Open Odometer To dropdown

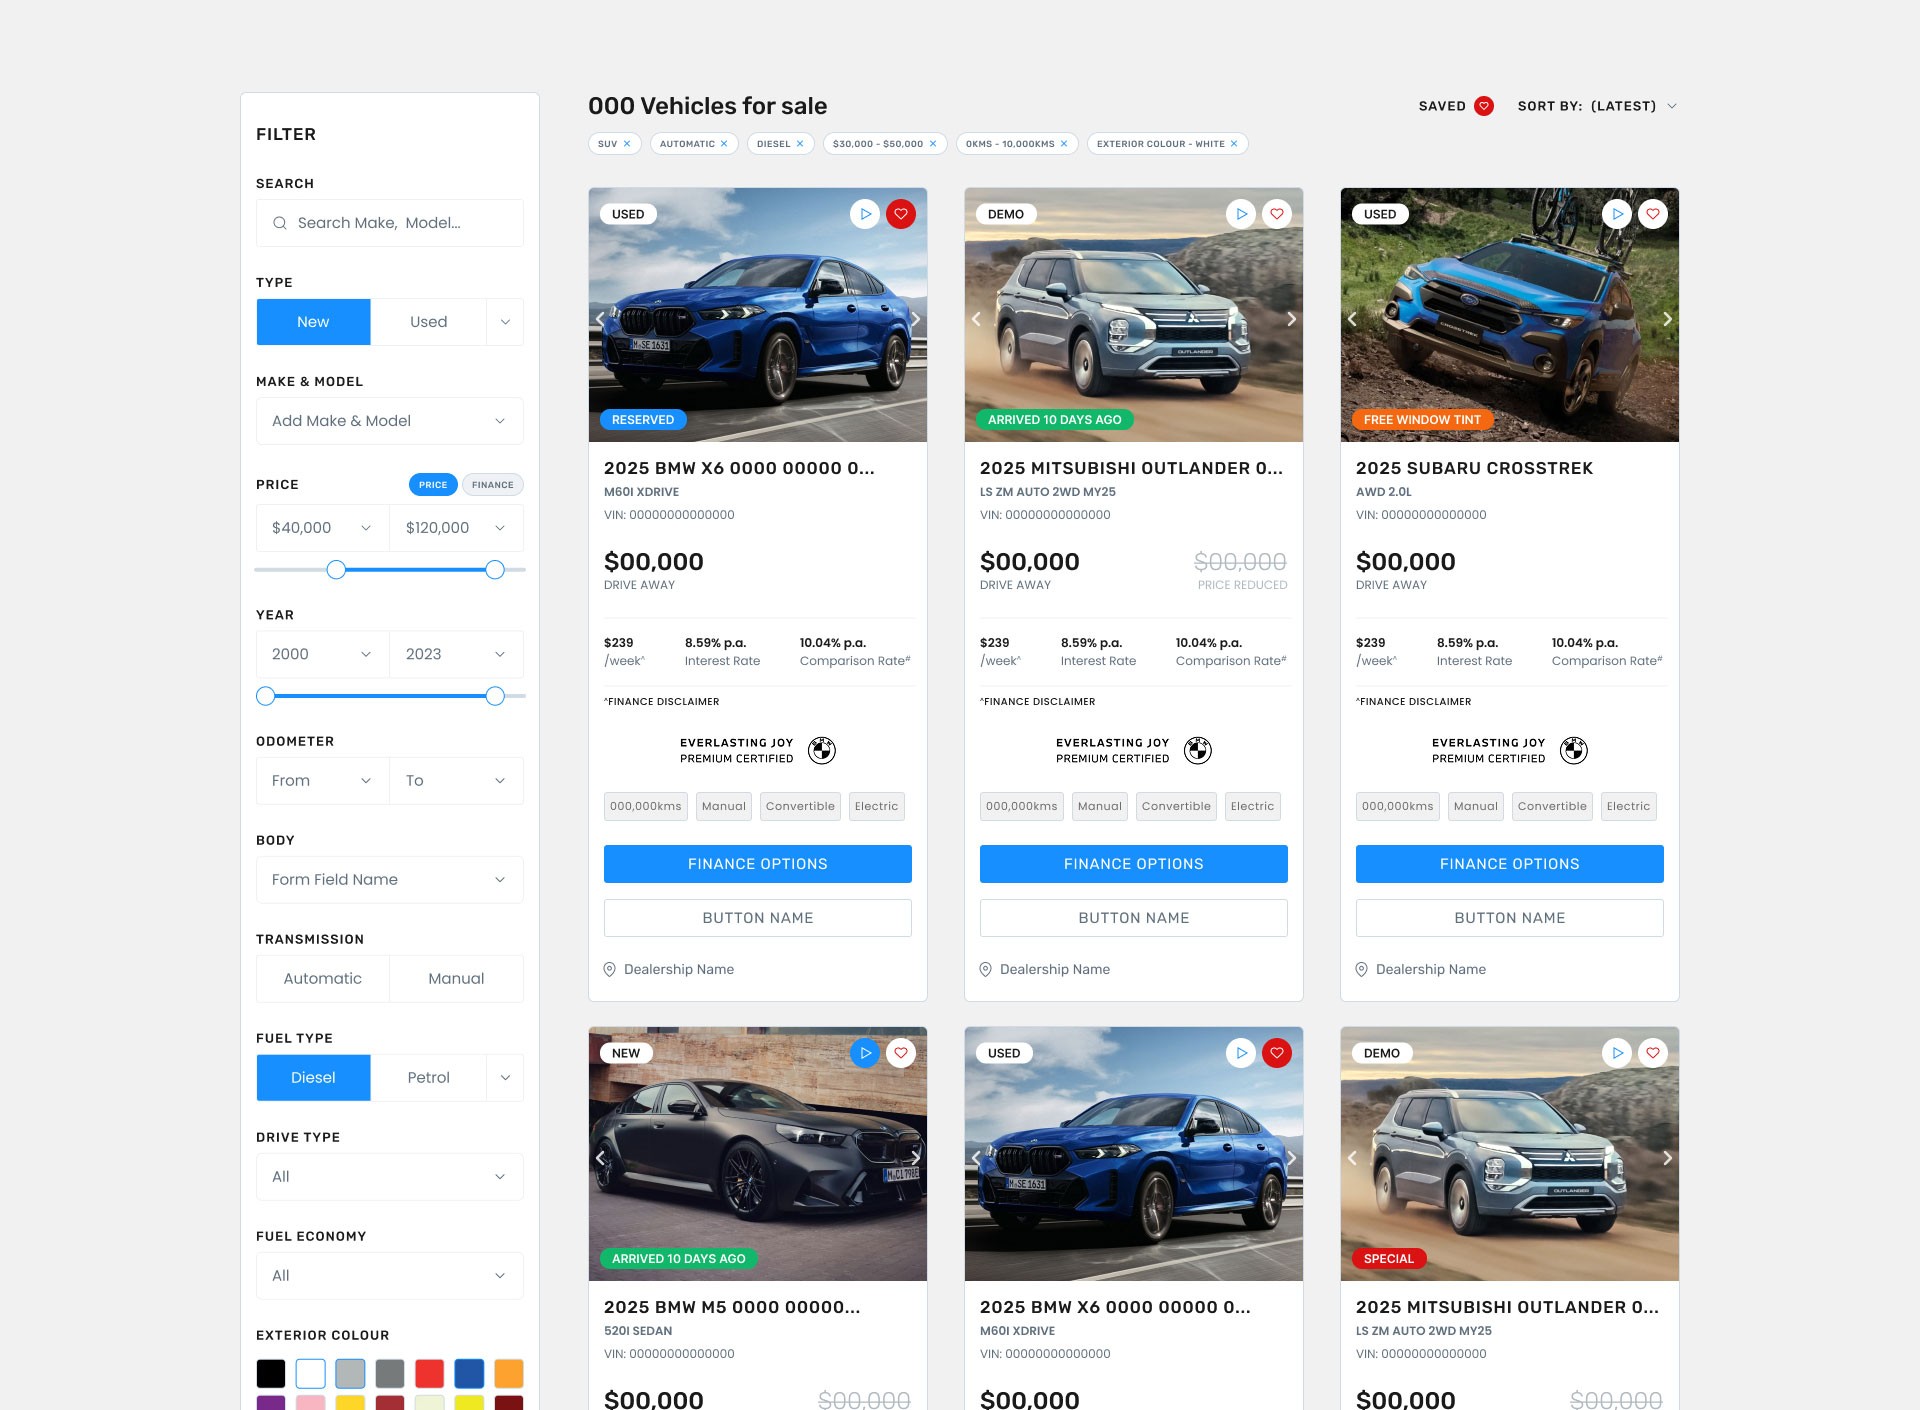click(x=456, y=781)
